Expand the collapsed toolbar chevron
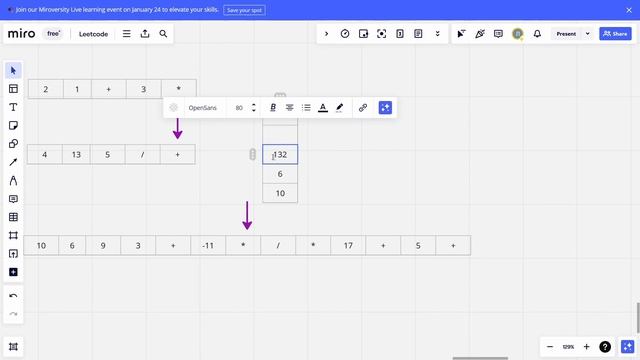Image resolution: width=640 pixels, height=360 pixels. (x=327, y=34)
